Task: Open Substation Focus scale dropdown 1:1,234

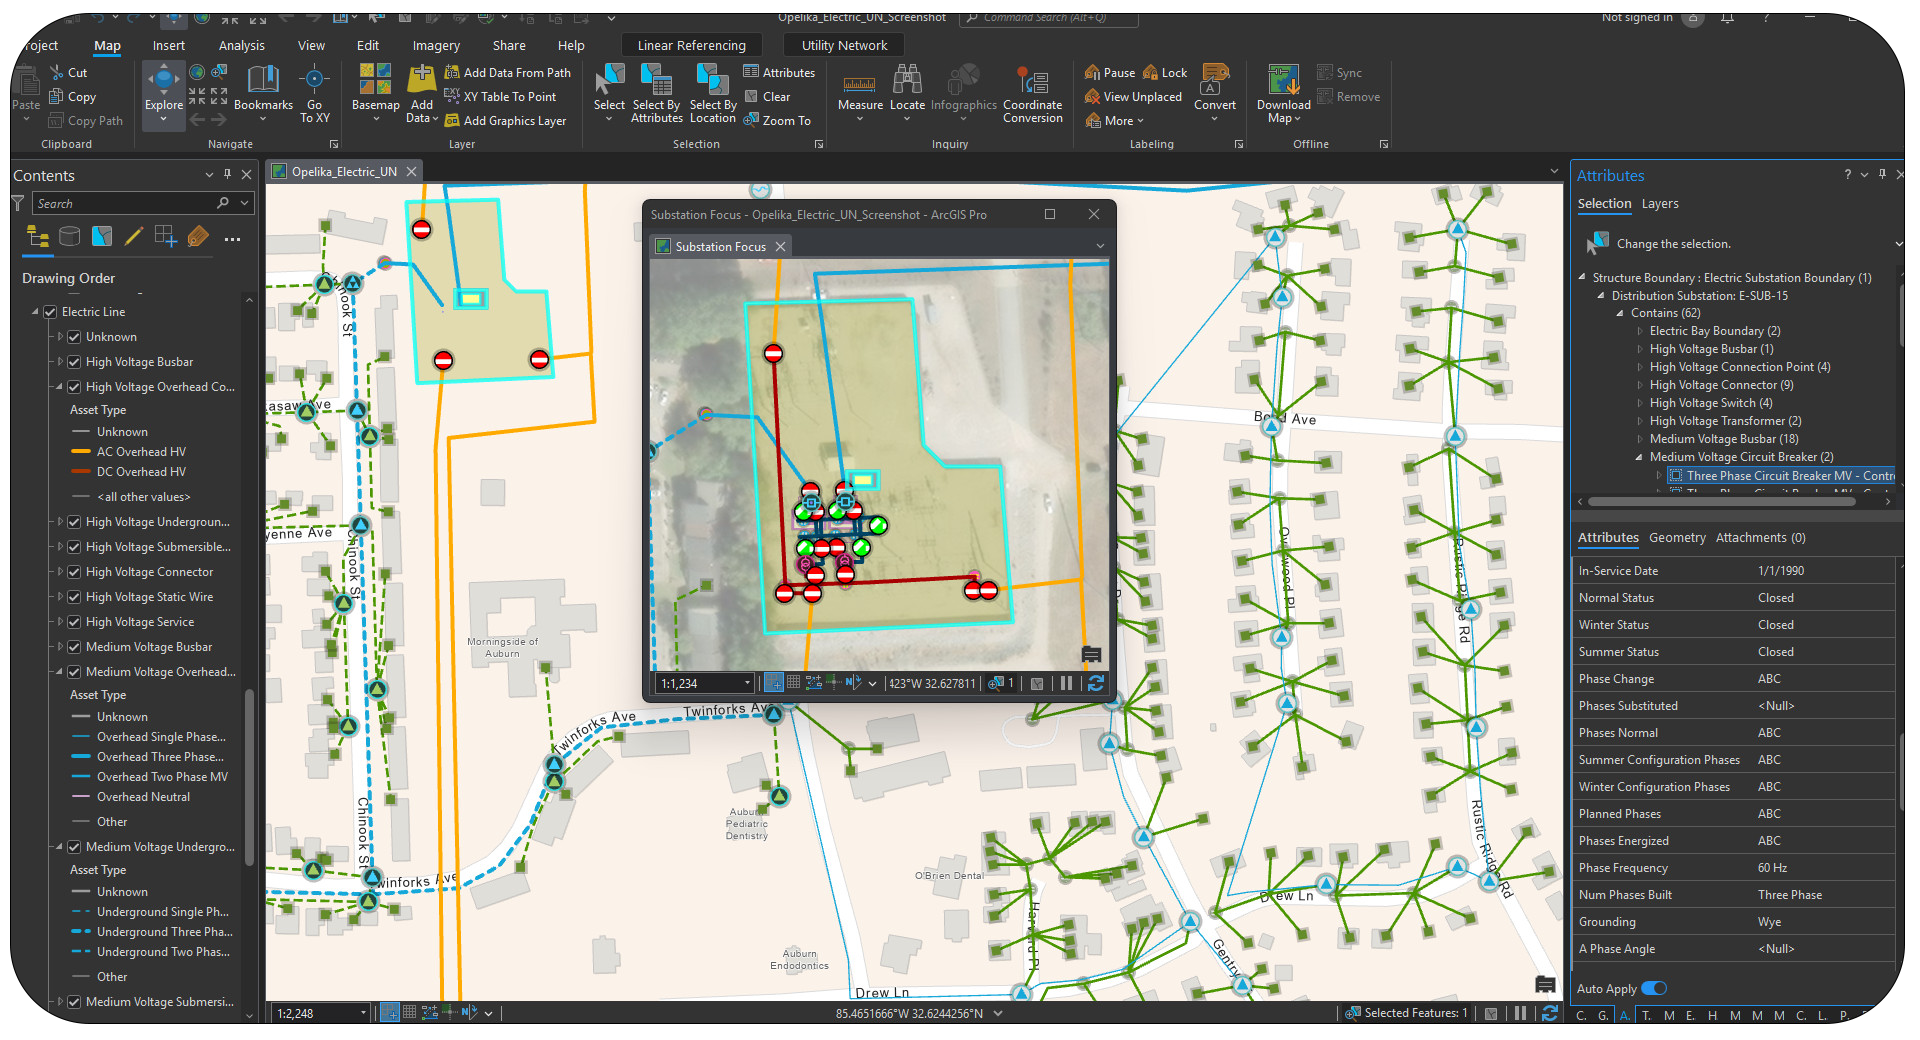Action: [x=746, y=683]
